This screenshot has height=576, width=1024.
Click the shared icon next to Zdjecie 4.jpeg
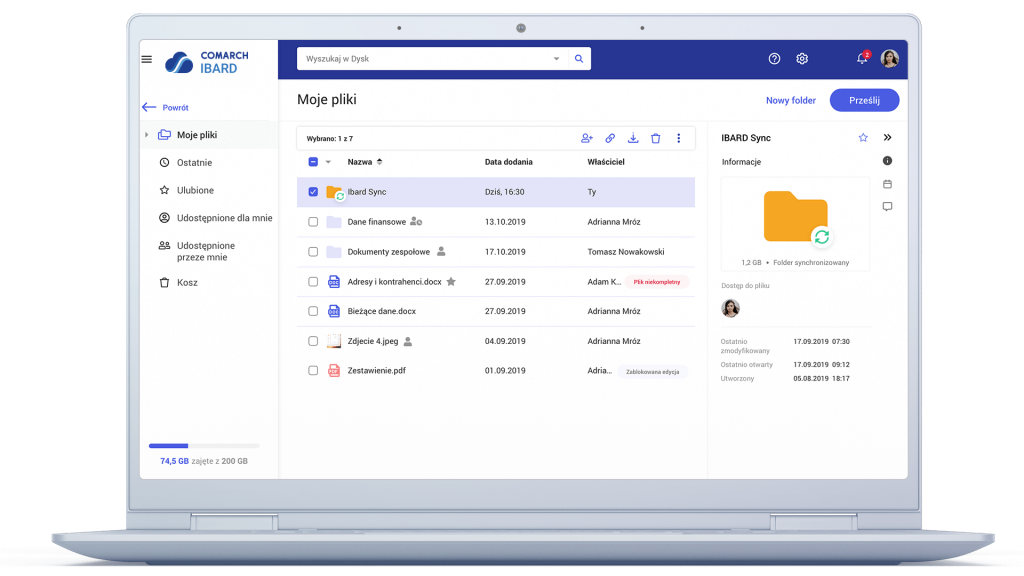[408, 342]
